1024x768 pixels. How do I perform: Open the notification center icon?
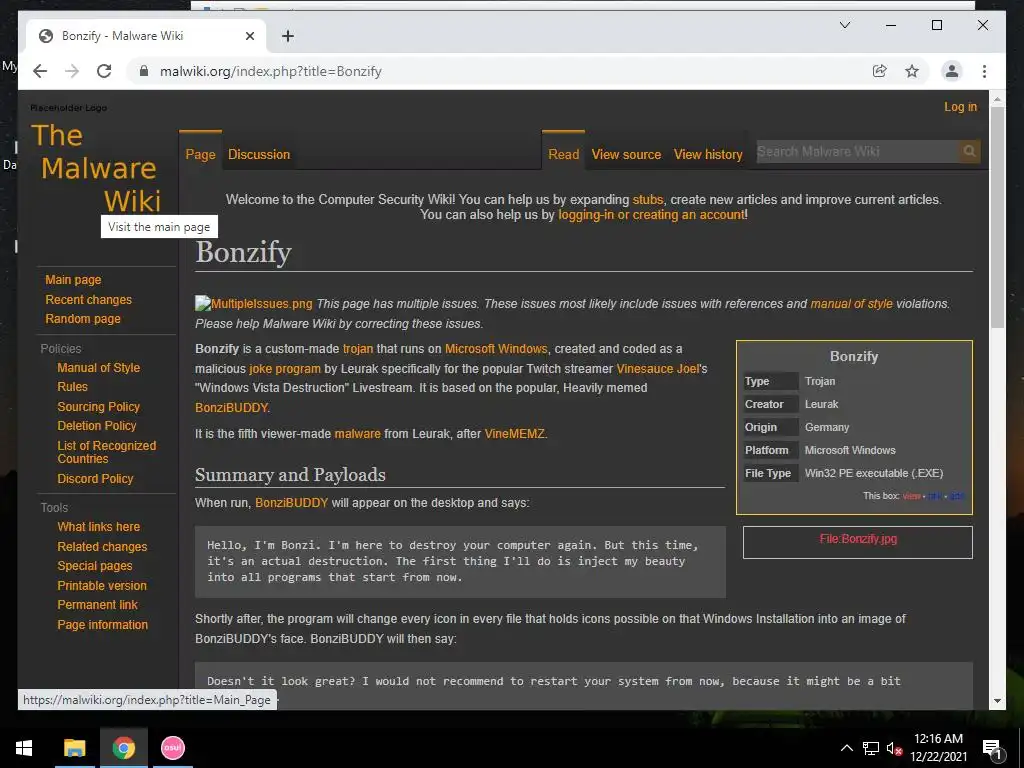992,750
